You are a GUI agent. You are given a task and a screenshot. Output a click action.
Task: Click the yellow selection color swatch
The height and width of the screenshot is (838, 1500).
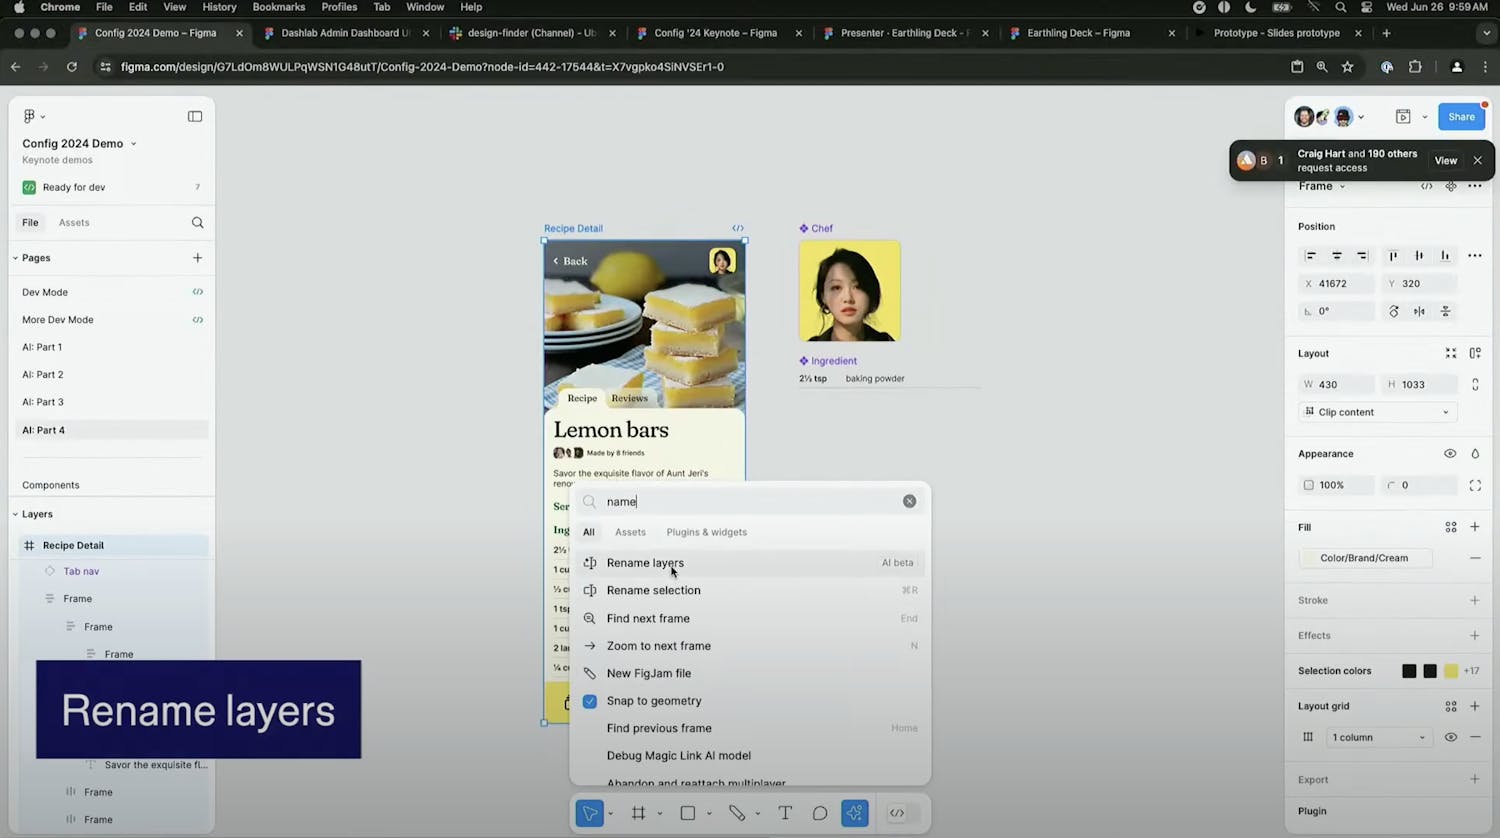(x=1450, y=671)
